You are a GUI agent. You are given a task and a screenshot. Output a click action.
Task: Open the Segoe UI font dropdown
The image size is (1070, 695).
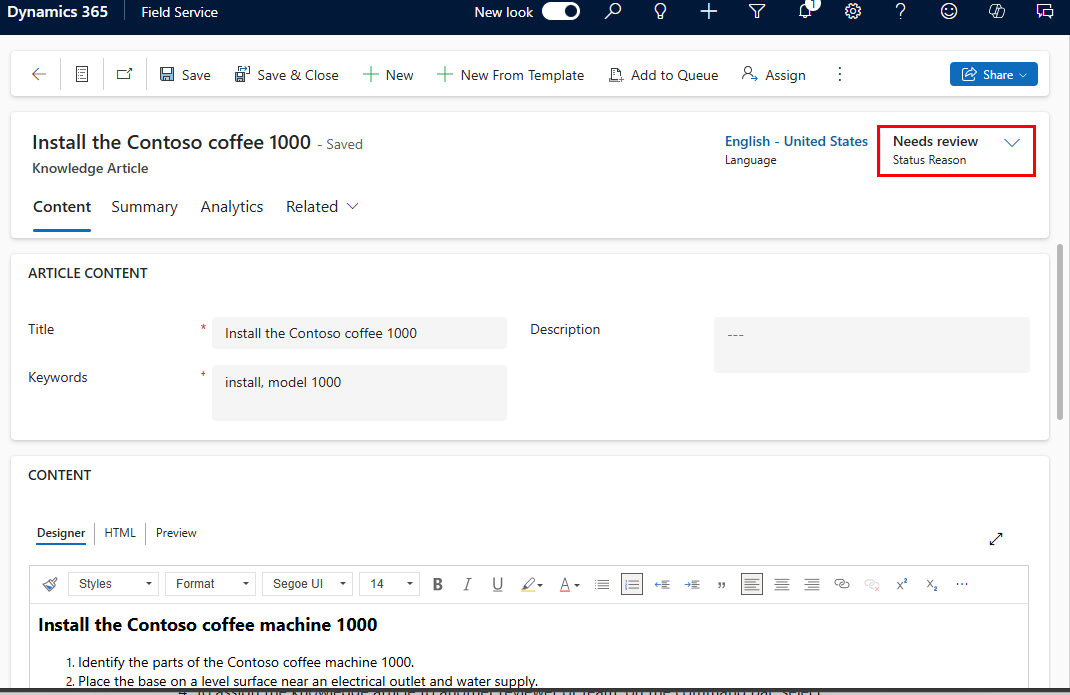tap(308, 584)
